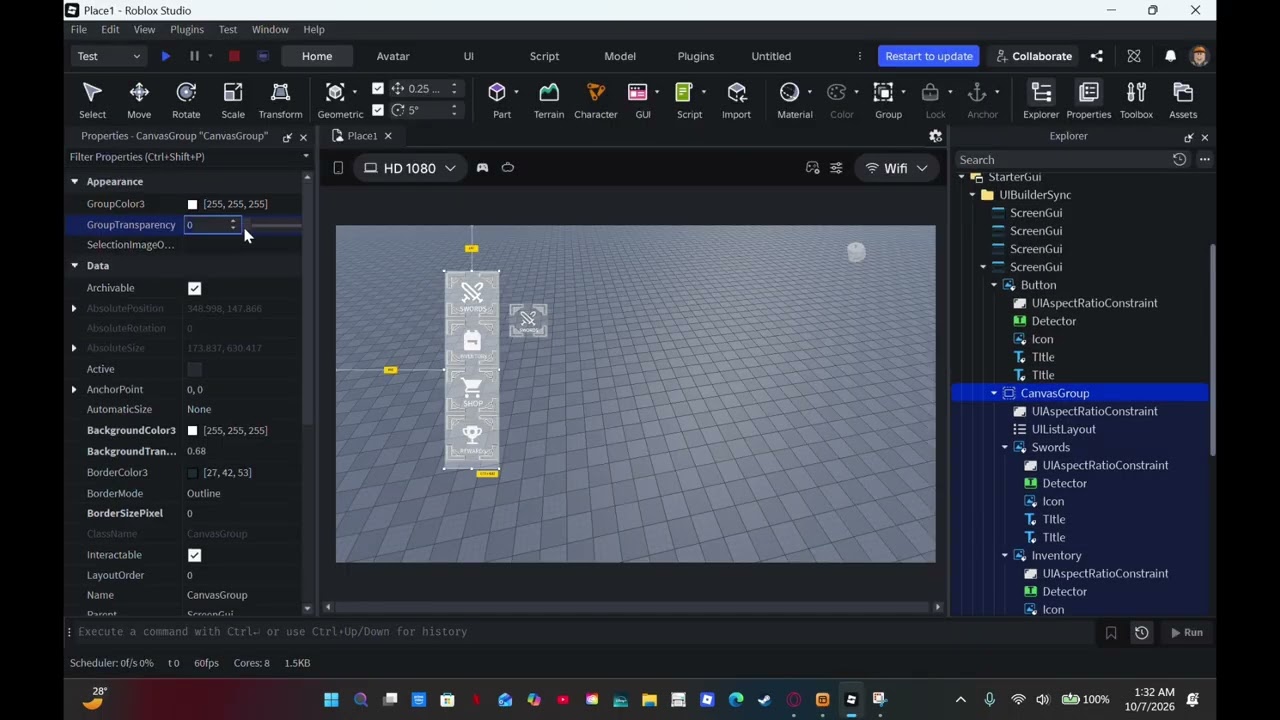The height and width of the screenshot is (720, 1280).
Task: Uncheck the Archivable property checkbox
Action: (194, 288)
